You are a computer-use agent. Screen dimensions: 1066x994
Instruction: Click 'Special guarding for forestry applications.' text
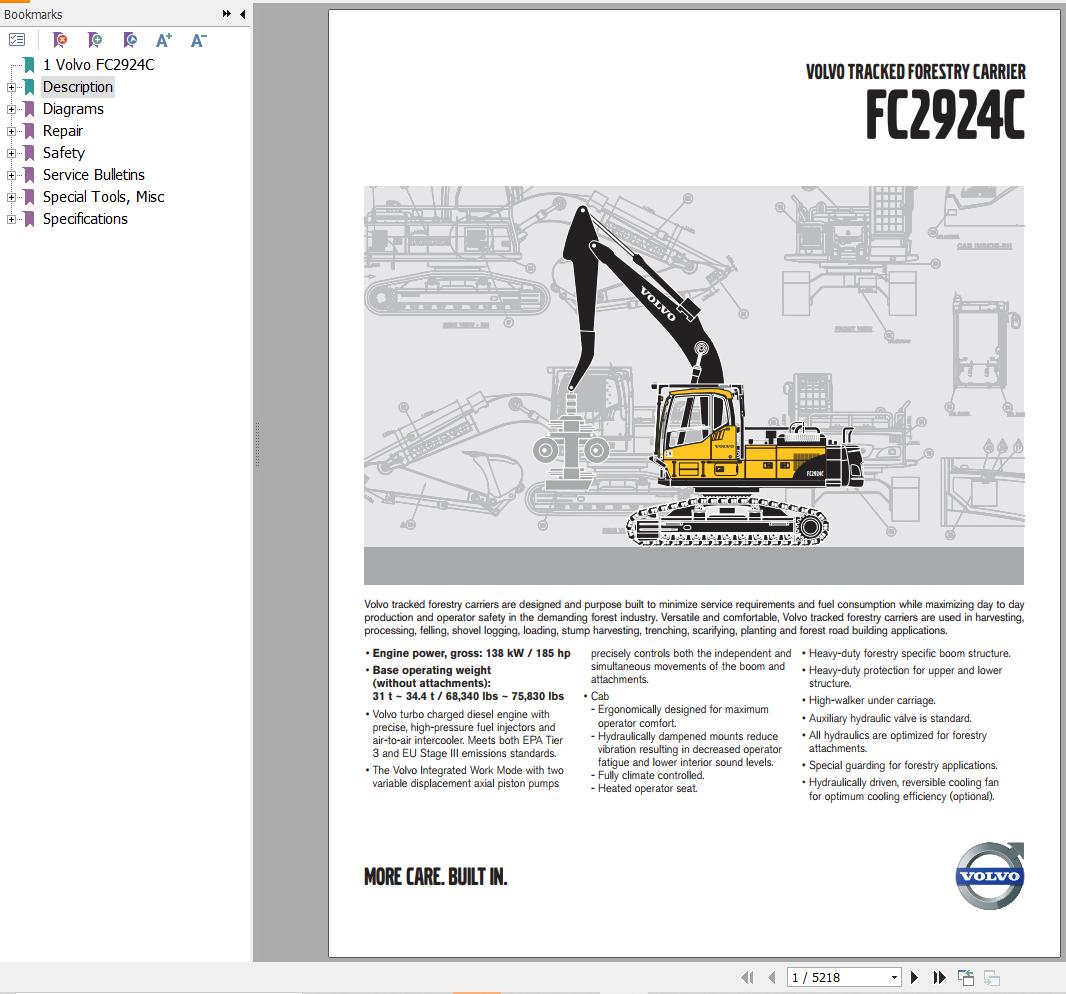click(903, 765)
